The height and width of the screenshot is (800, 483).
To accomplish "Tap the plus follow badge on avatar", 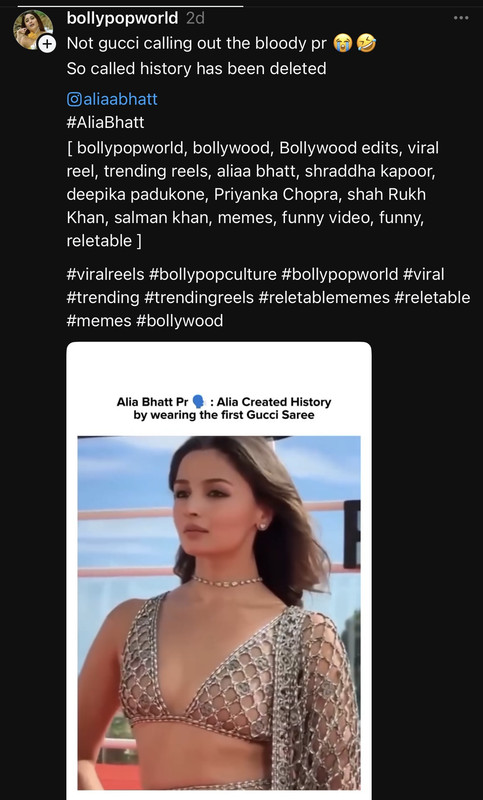I will (x=47, y=44).
